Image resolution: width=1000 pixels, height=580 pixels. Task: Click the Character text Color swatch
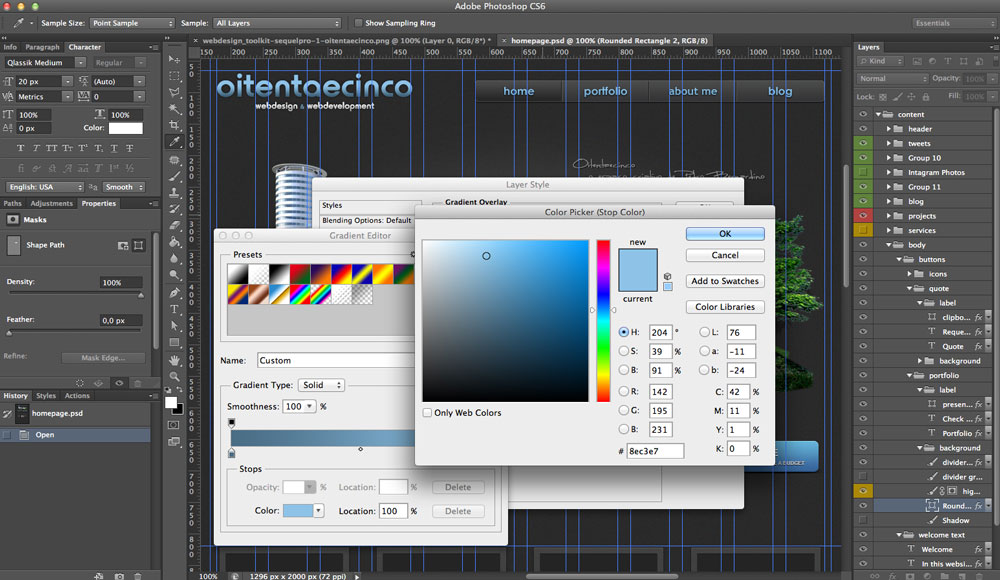126,128
